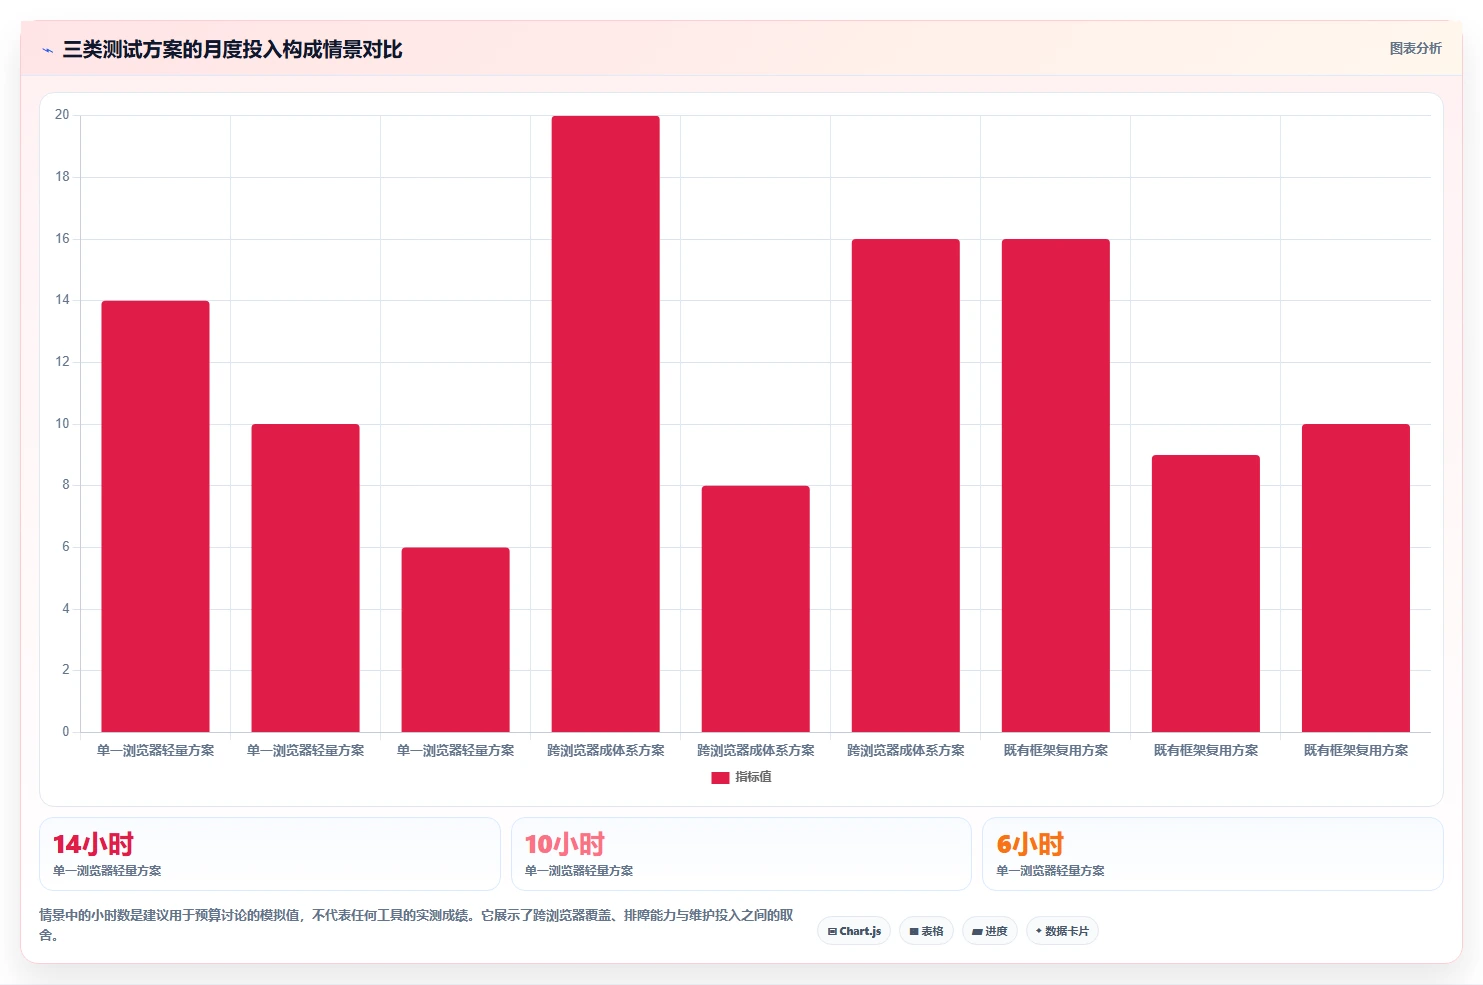Click the sparkle icon in the 数据卡片 chip
This screenshot has width=1483, height=985.
(1039, 931)
